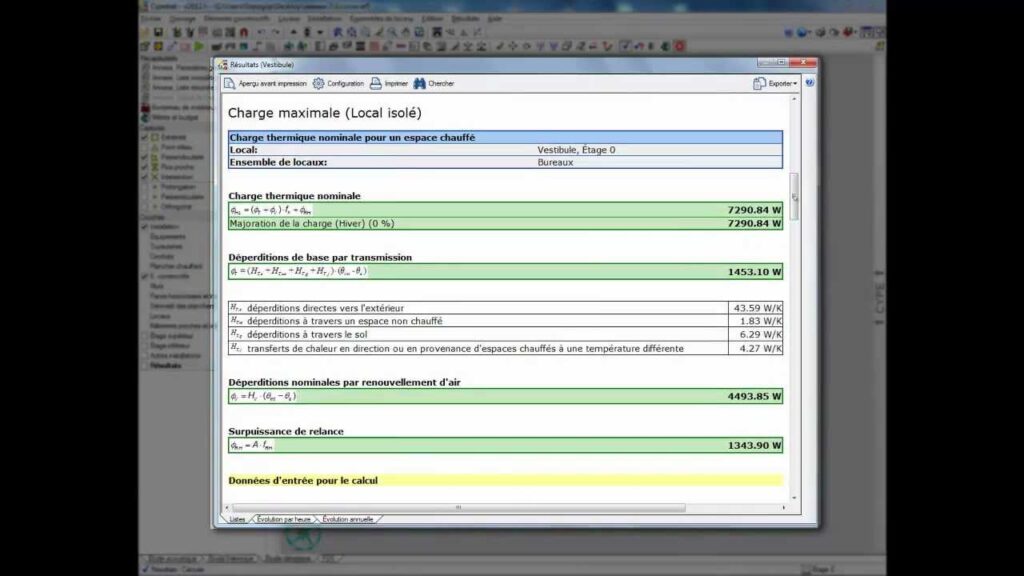Click the Chercher binoculars icon
Image resolution: width=1024 pixels, height=576 pixels.
pyautogui.click(x=420, y=84)
